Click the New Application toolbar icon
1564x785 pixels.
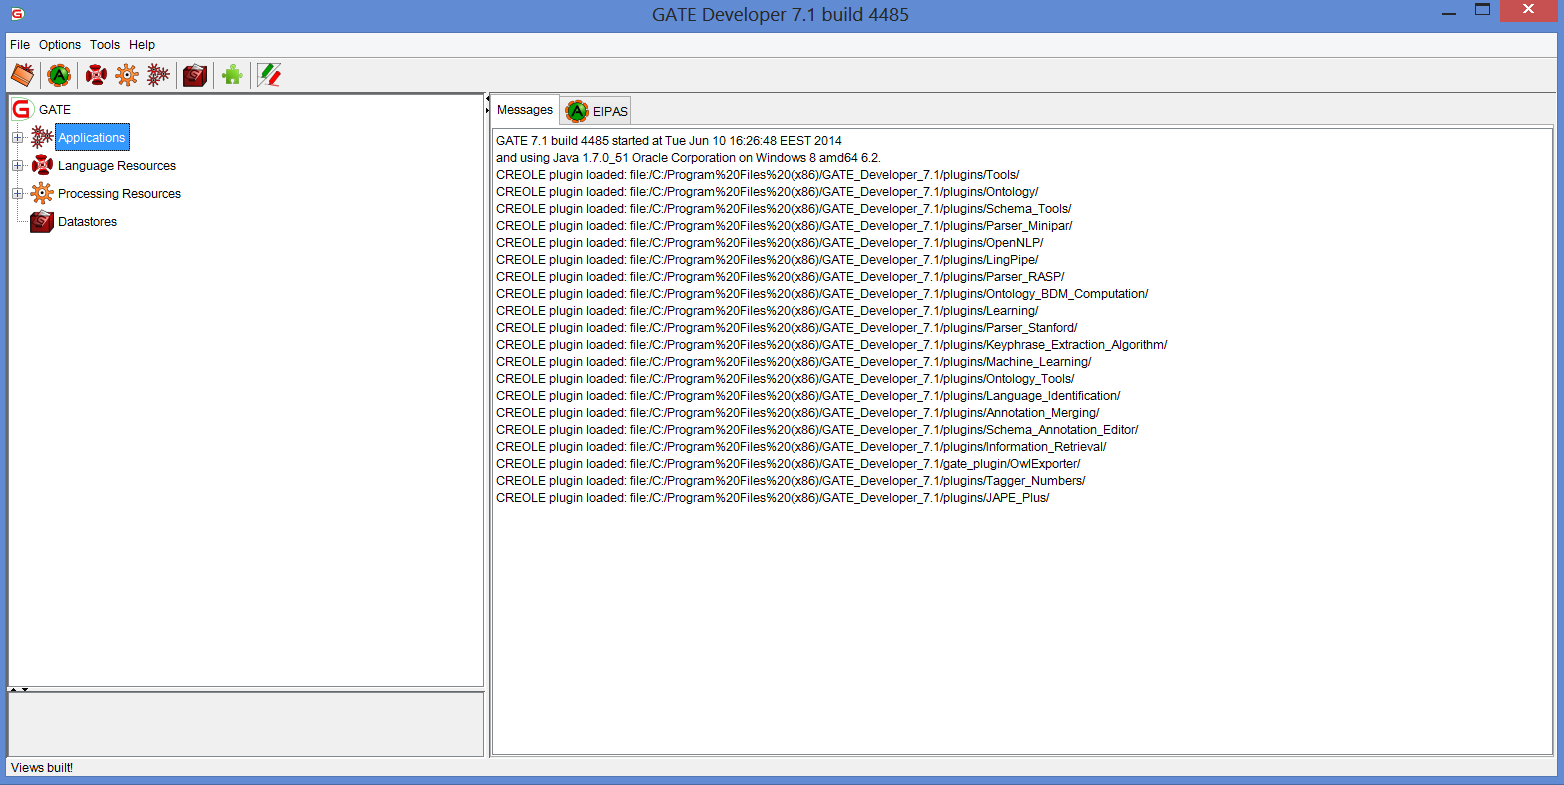point(158,75)
